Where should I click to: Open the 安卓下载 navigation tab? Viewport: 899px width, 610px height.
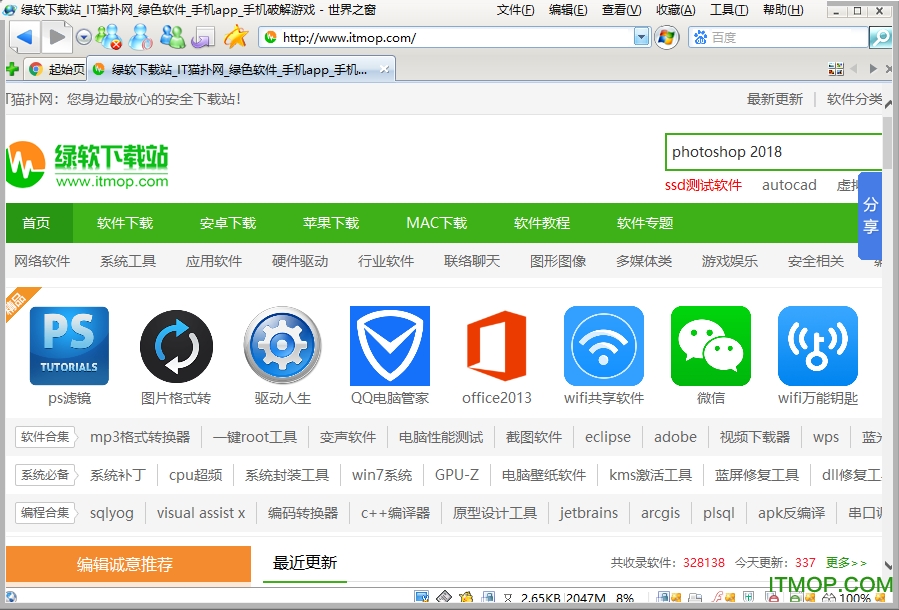point(228,223)
